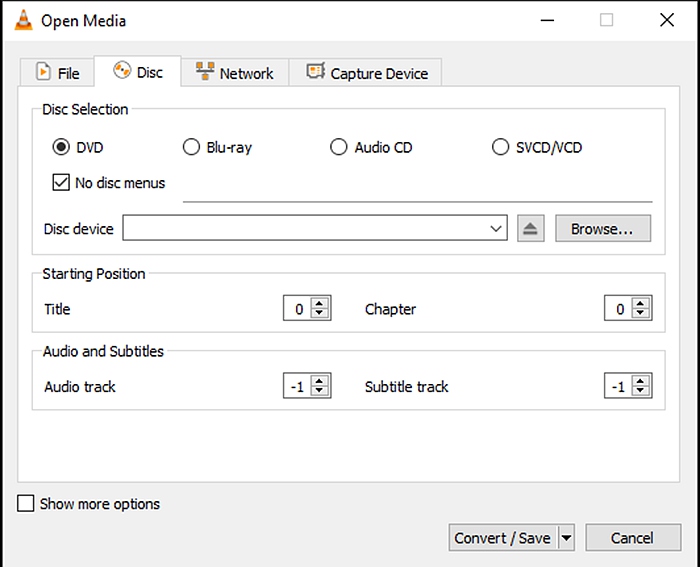Viewport: 700px width, 567px height.
Task: Click the Cancel button
Action: coord(633,538)
